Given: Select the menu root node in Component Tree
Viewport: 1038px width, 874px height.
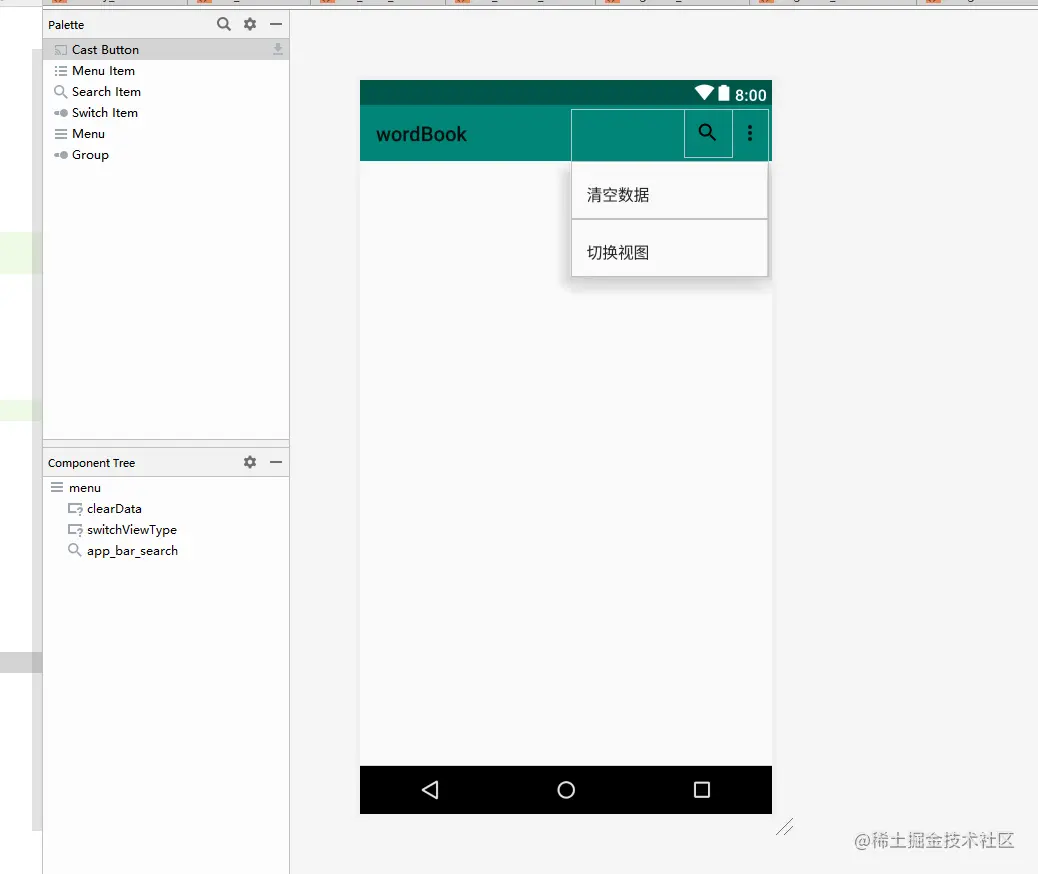Looking at the screenshot, I should 85,487.
